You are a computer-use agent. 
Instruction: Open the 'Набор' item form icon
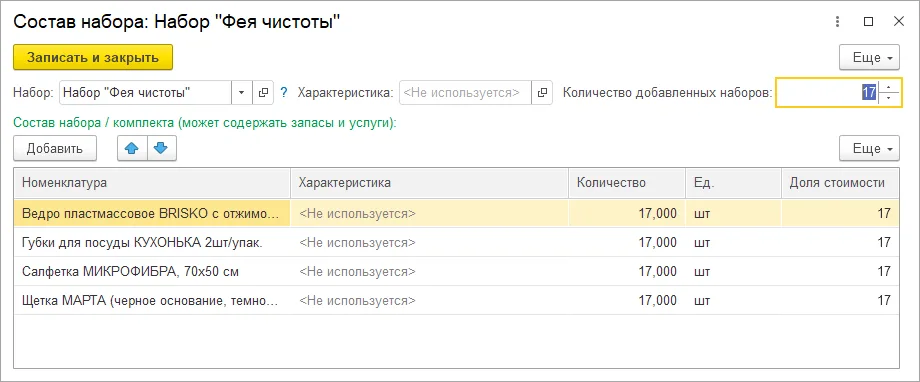click(263, 93)
